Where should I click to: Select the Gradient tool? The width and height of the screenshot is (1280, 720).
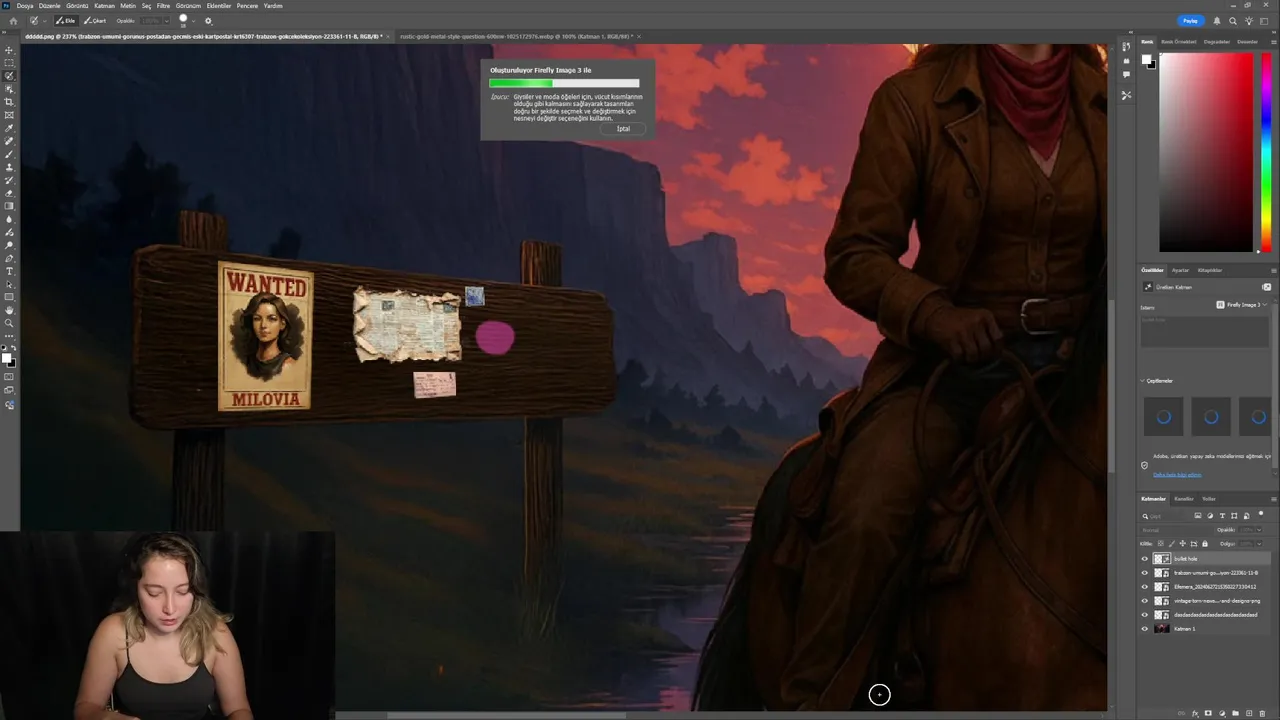9,206
